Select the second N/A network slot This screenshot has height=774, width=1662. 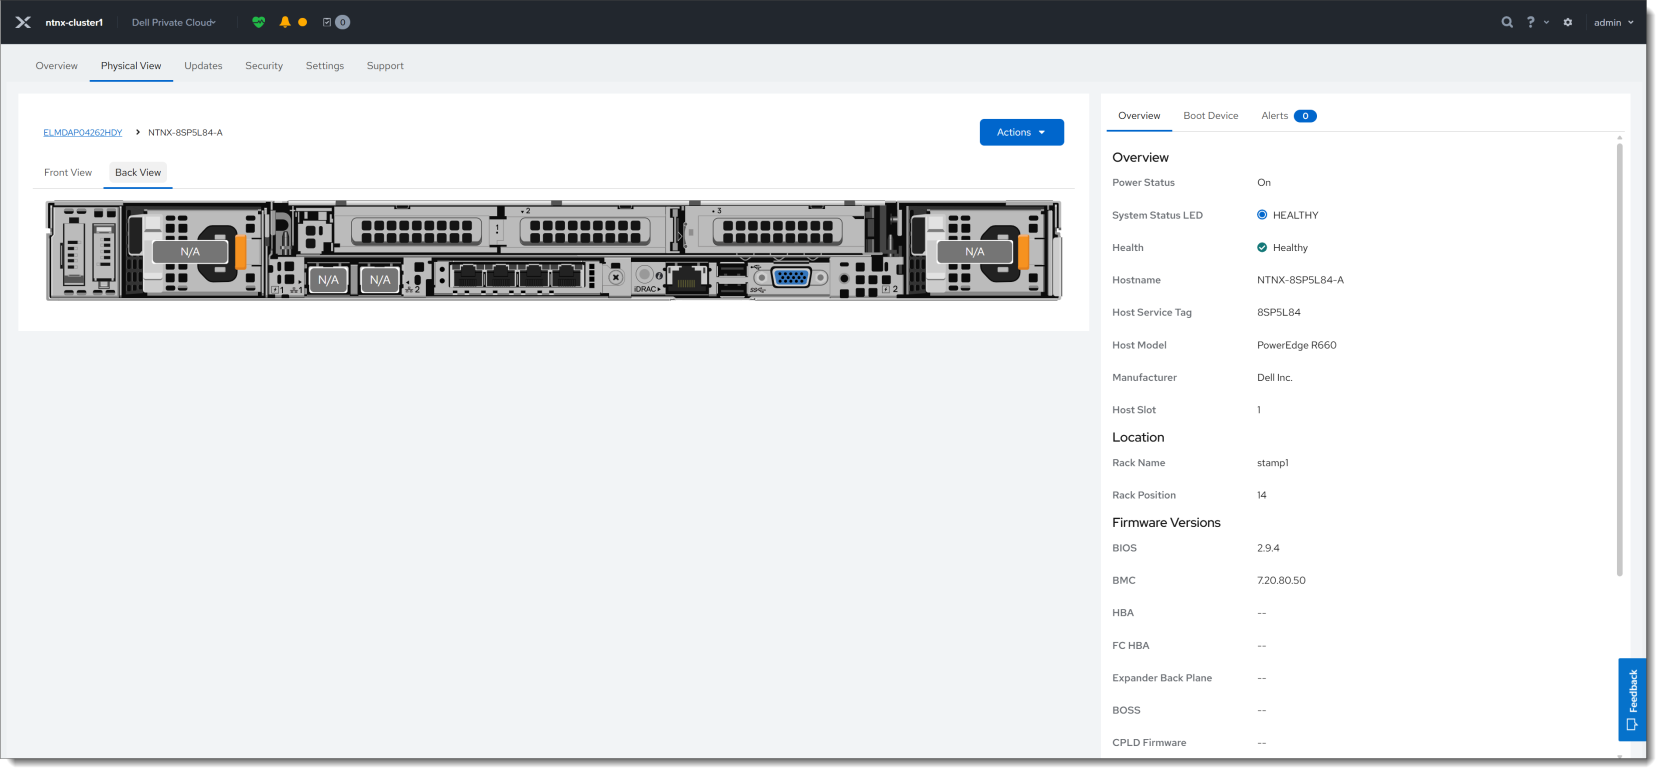click(380, 280)
